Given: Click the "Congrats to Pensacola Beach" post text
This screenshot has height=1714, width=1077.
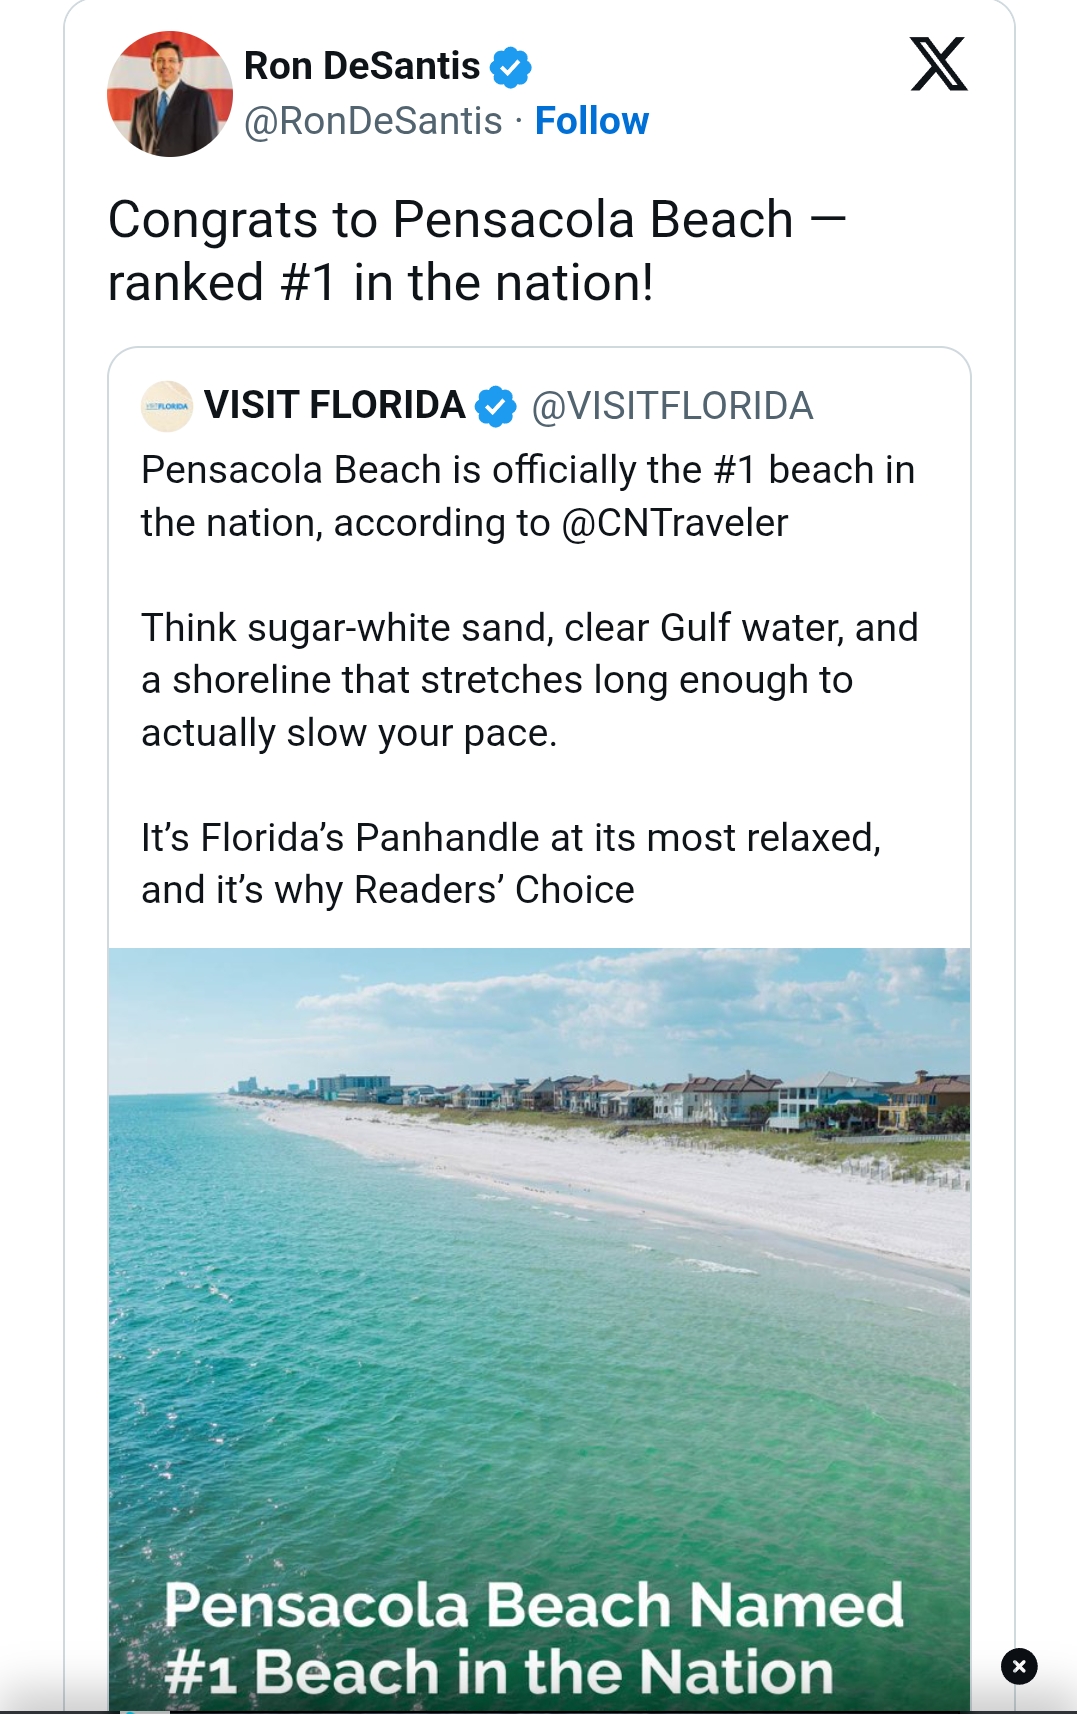Looking at the screenshot, I should tap(477, 250).
